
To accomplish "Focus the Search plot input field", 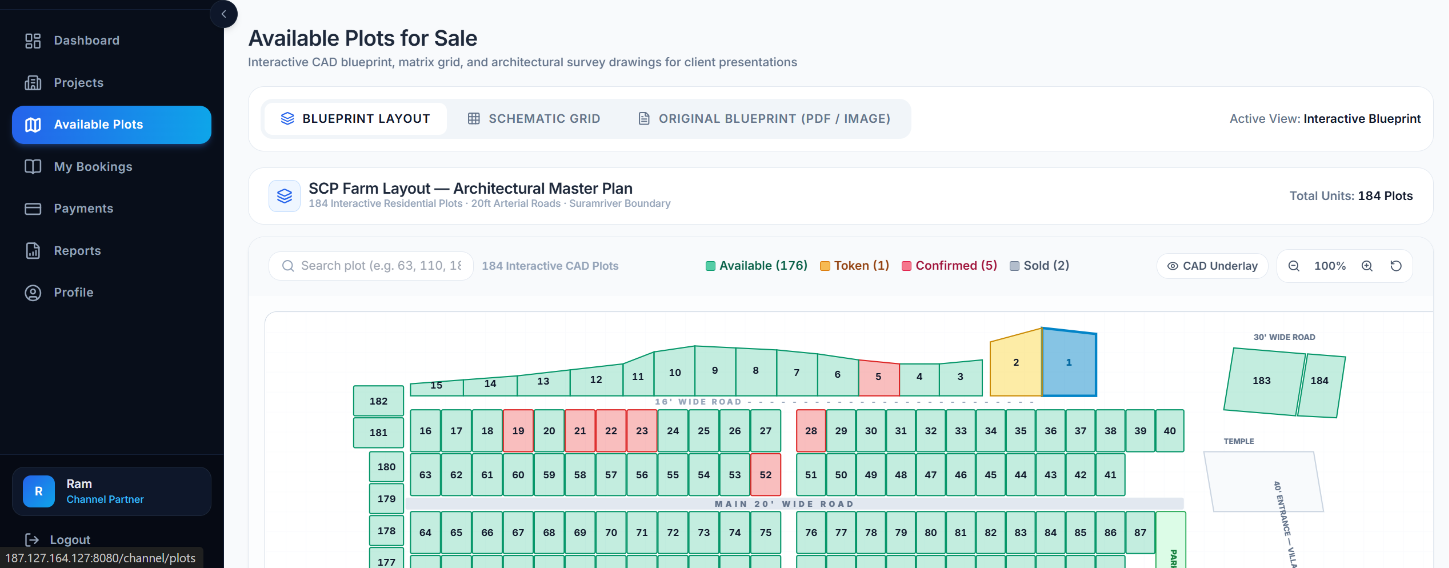I will pos(371,266).
